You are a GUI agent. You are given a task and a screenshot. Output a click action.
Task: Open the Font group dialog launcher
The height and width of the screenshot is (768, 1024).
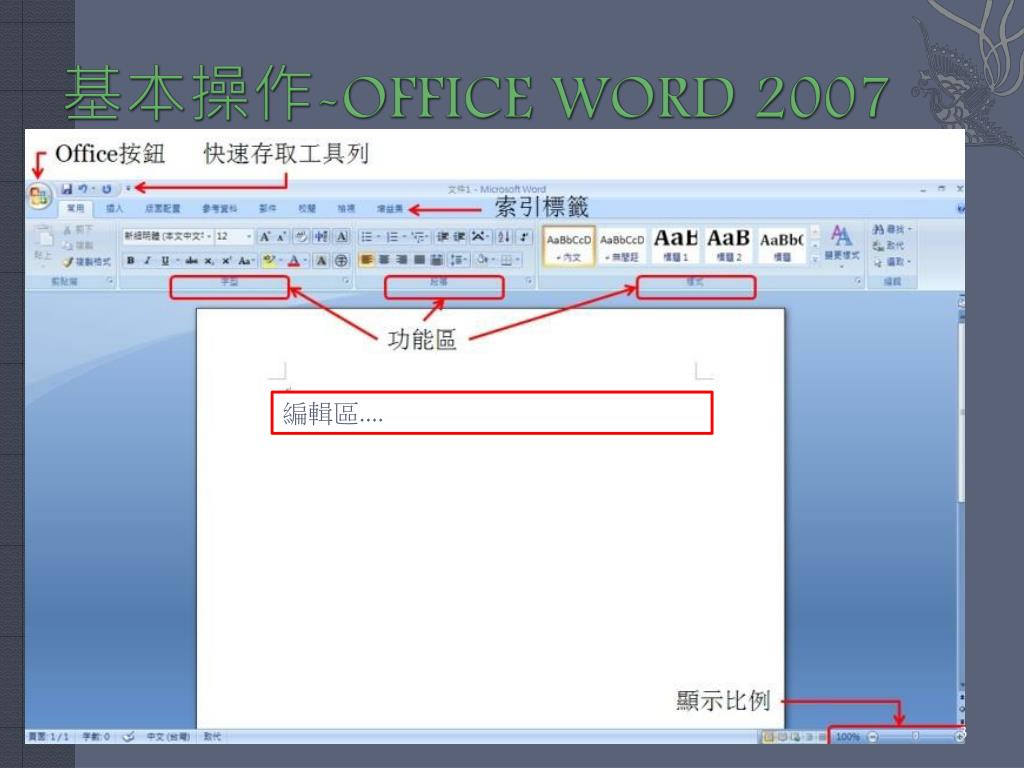tap(346, 281)
